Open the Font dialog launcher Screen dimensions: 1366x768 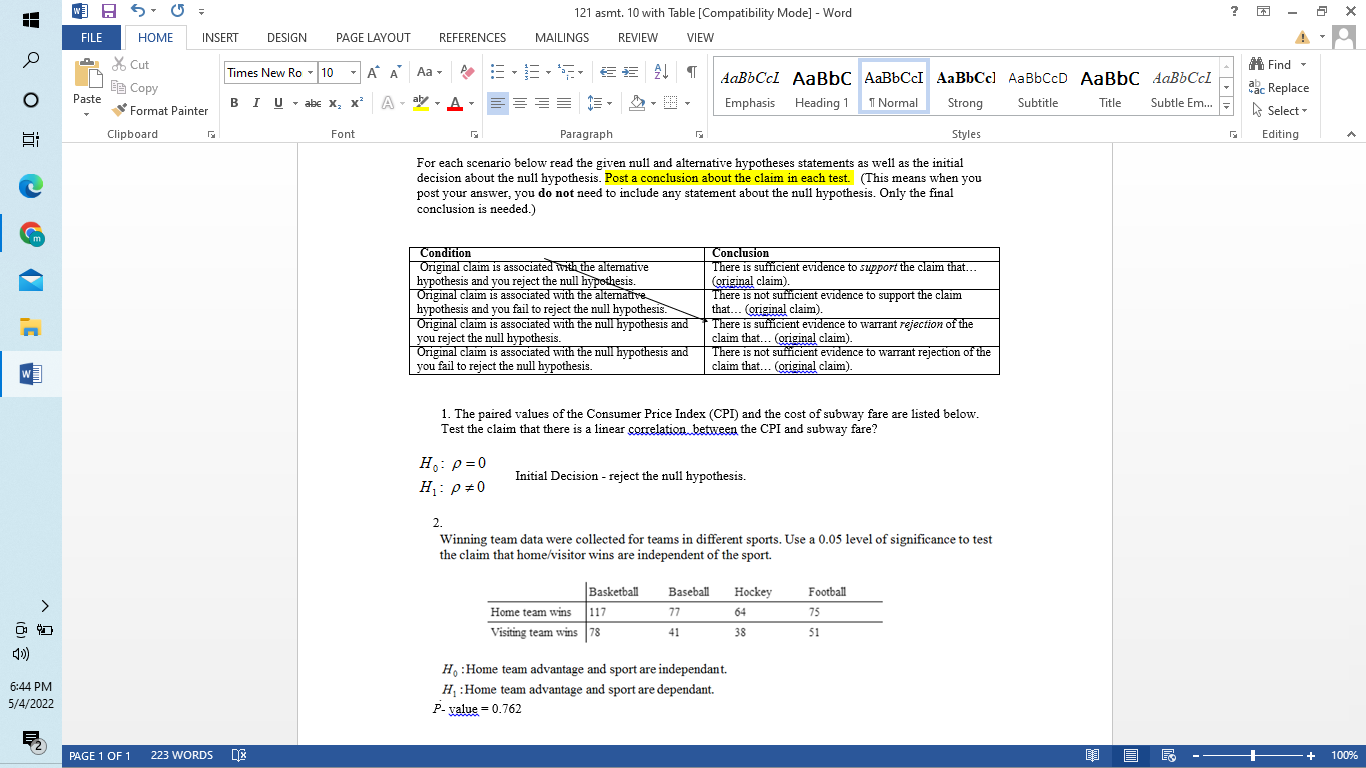(x=473, y=134)
